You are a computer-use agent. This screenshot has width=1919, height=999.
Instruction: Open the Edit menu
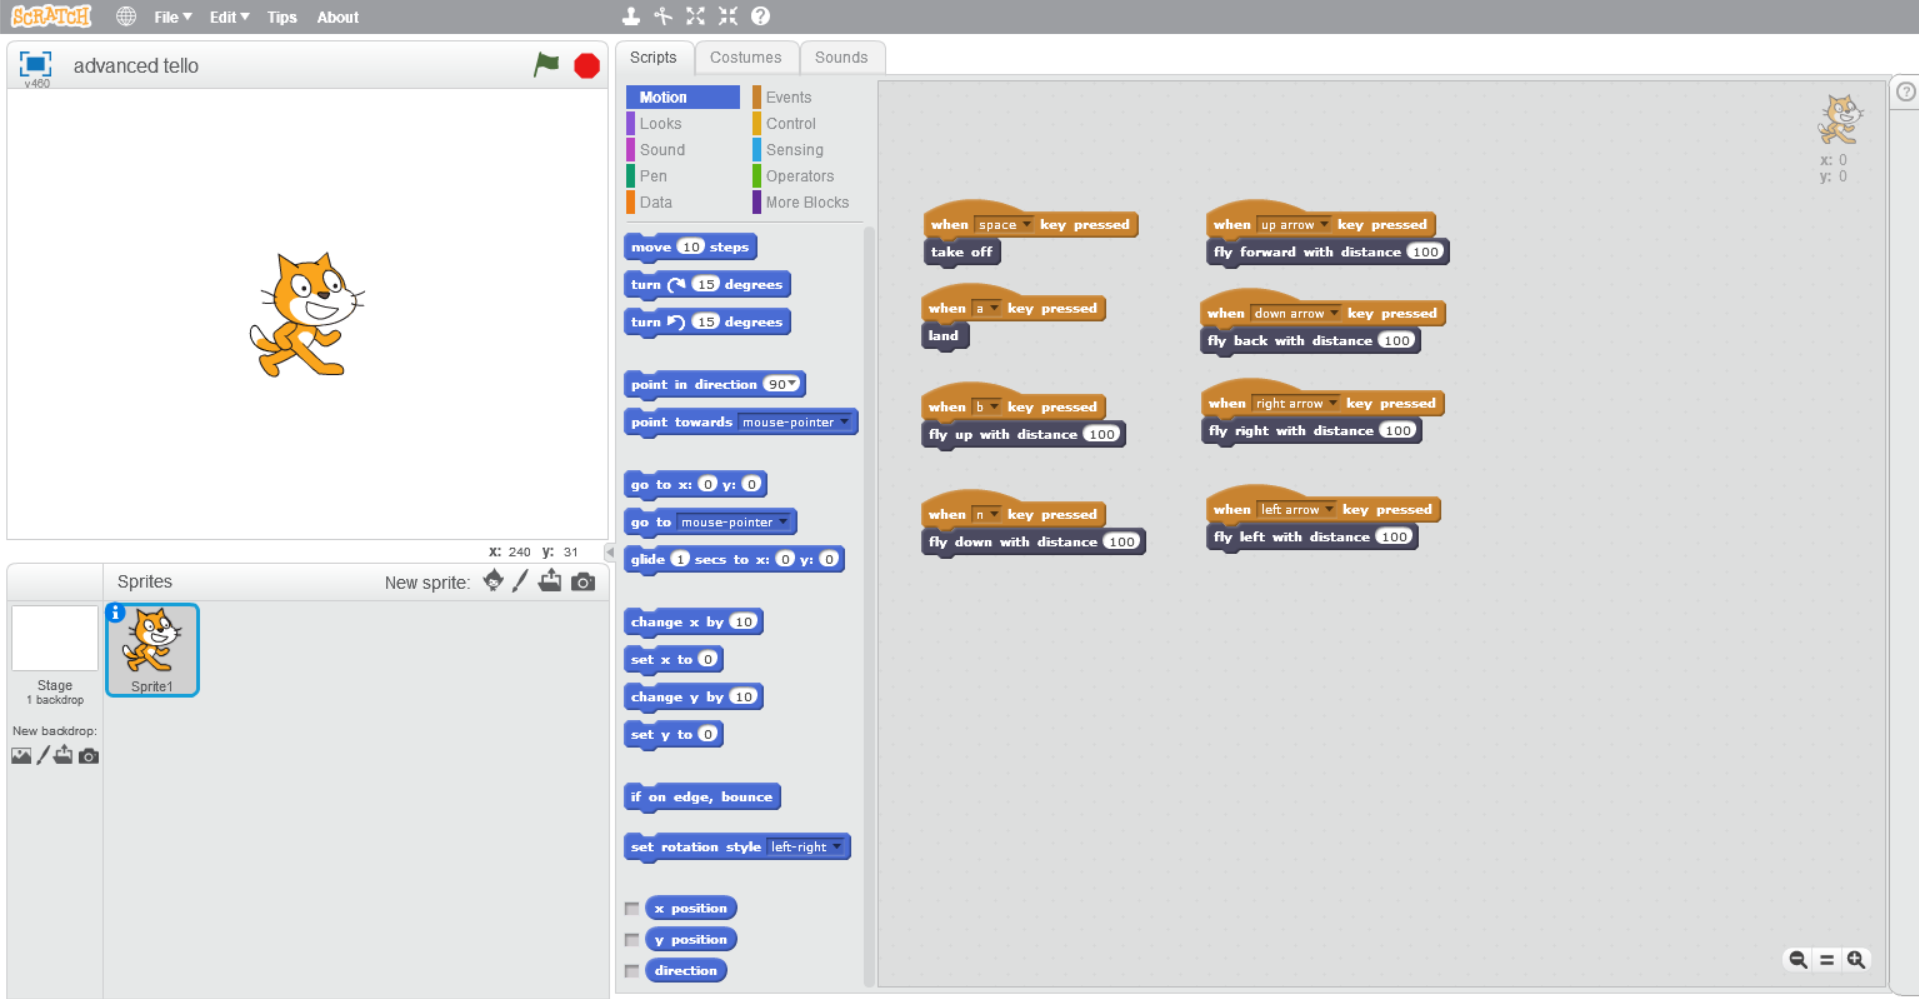(229, 17)
